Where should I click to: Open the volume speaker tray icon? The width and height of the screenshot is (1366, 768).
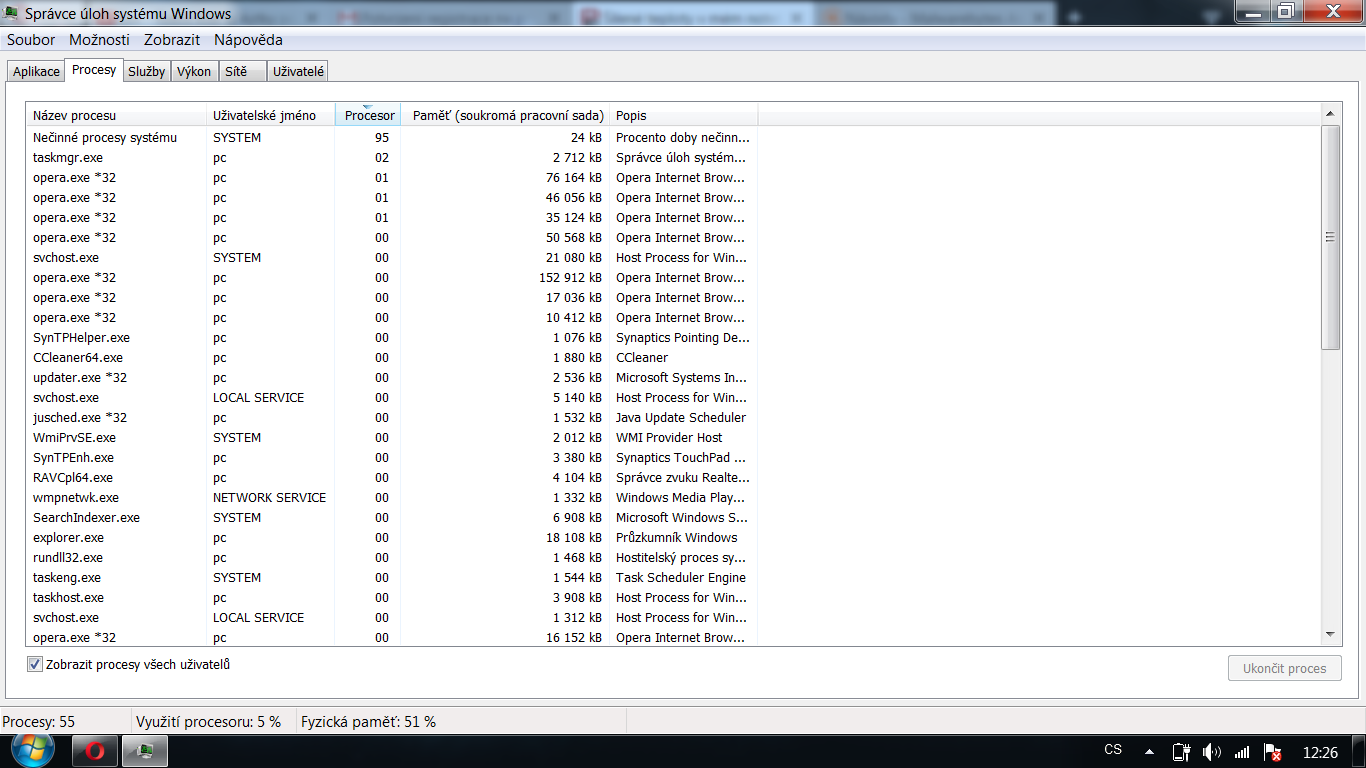coord(1211,751)
